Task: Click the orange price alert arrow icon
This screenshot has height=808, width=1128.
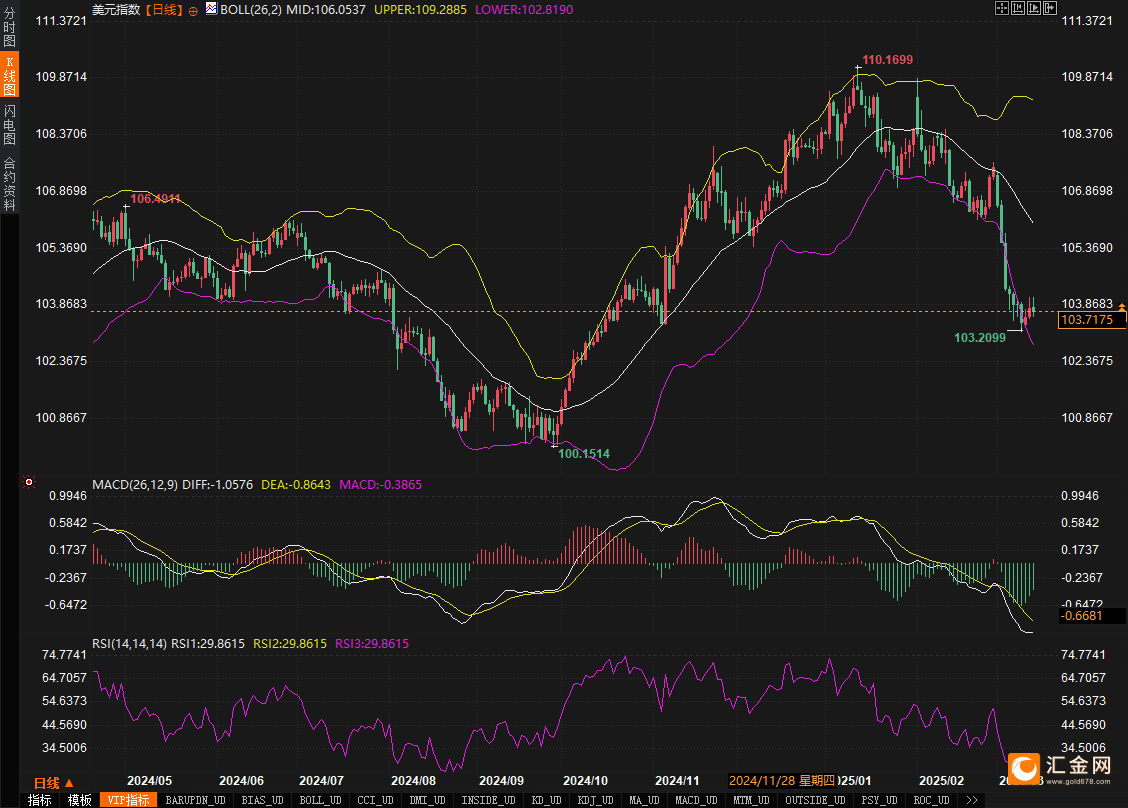Action: tap(1121, 307)
